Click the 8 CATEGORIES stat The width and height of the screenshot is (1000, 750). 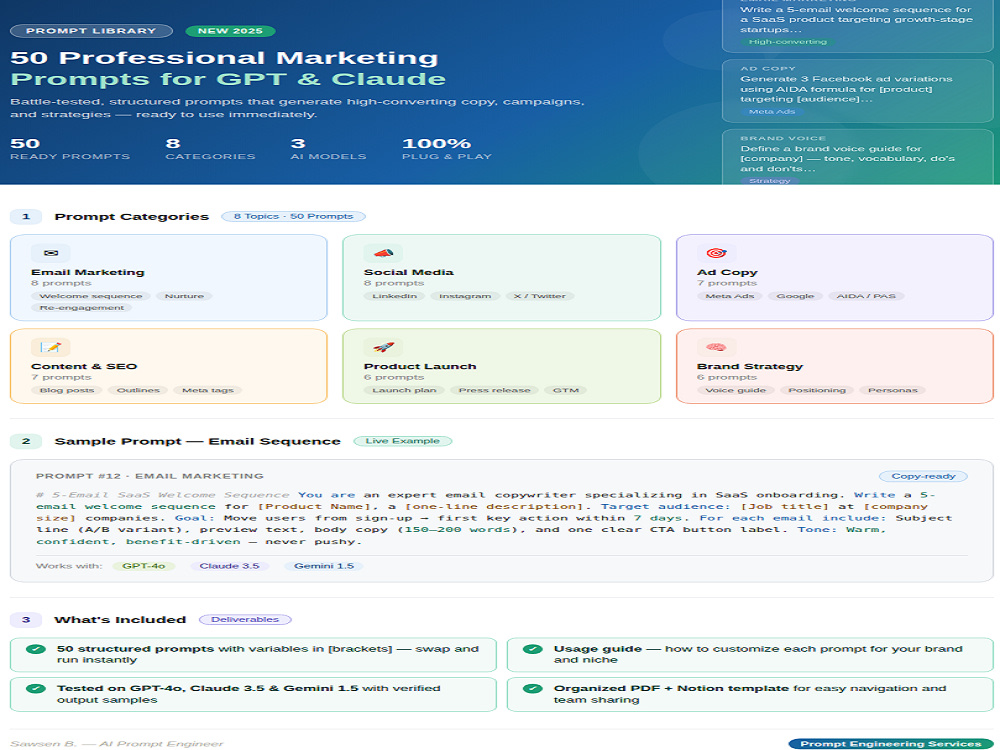(210, 149)
